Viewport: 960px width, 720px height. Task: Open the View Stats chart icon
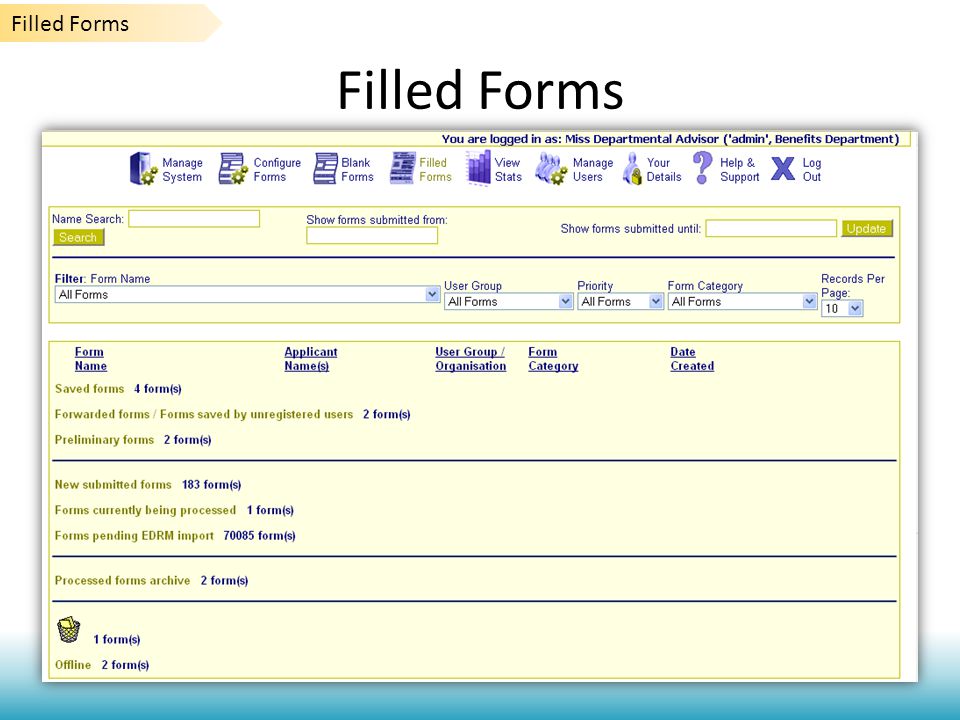coord(478,168)
